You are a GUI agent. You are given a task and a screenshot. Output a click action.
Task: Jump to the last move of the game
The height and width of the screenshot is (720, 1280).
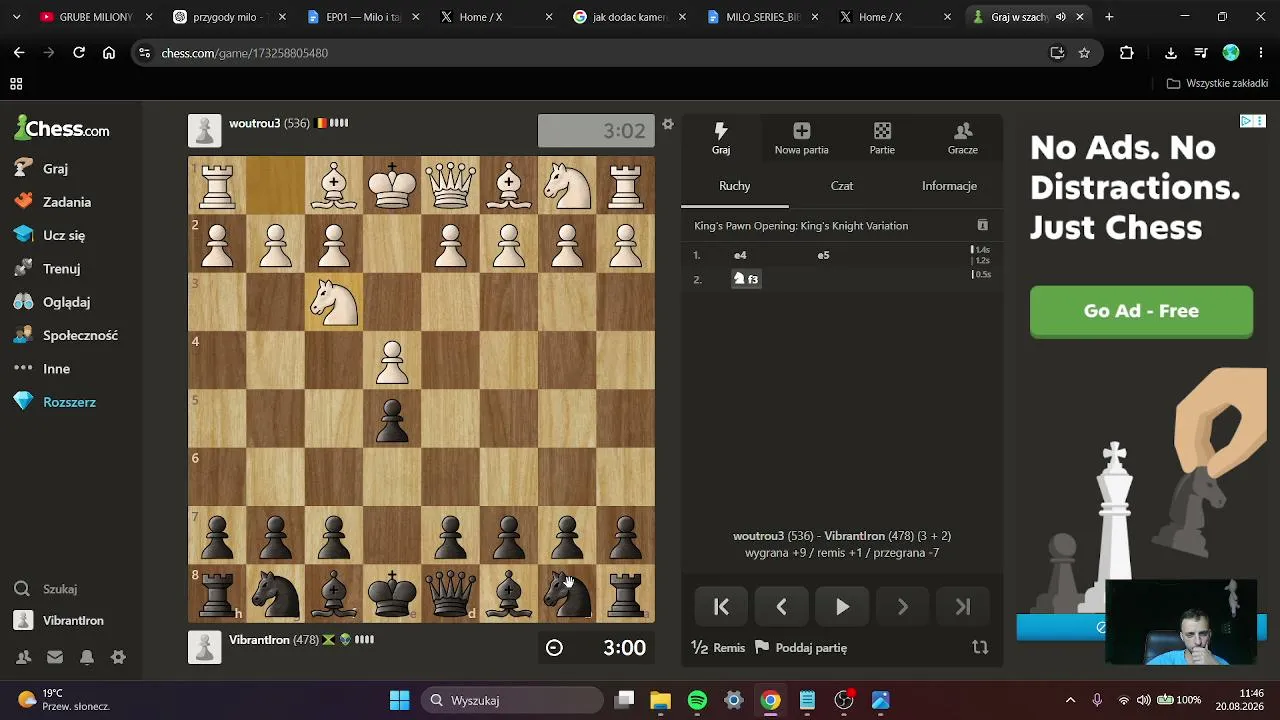point(963,607)
